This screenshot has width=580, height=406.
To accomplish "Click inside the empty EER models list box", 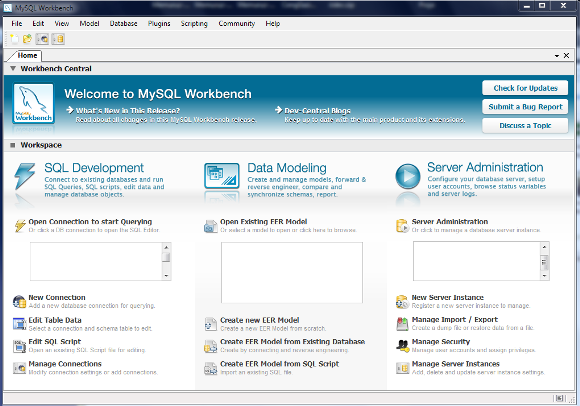I will (292, 273).
